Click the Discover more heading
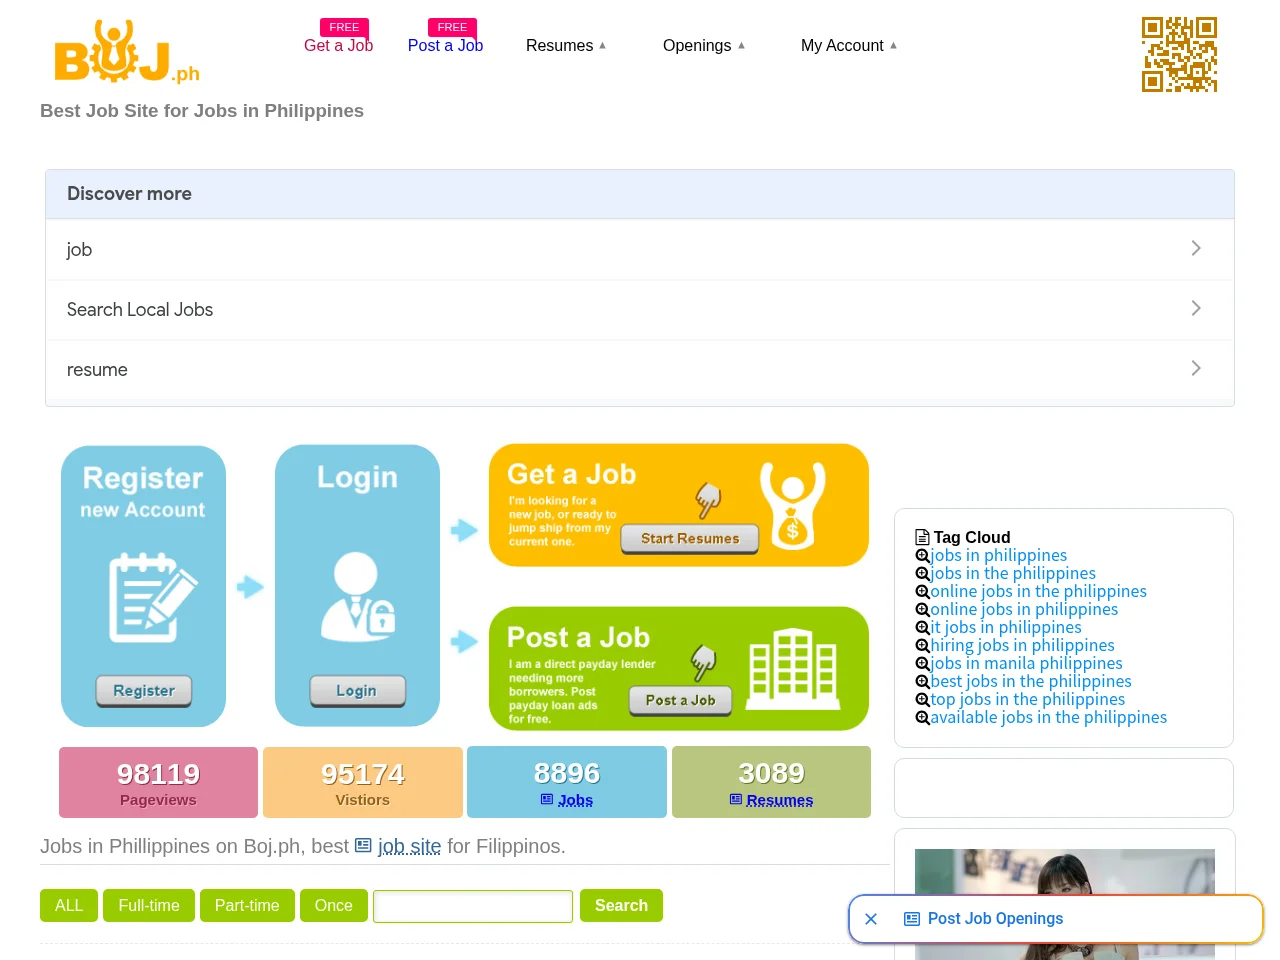Image resolution: width=1280 pixels, height=960 pixels. click(129, 194)
